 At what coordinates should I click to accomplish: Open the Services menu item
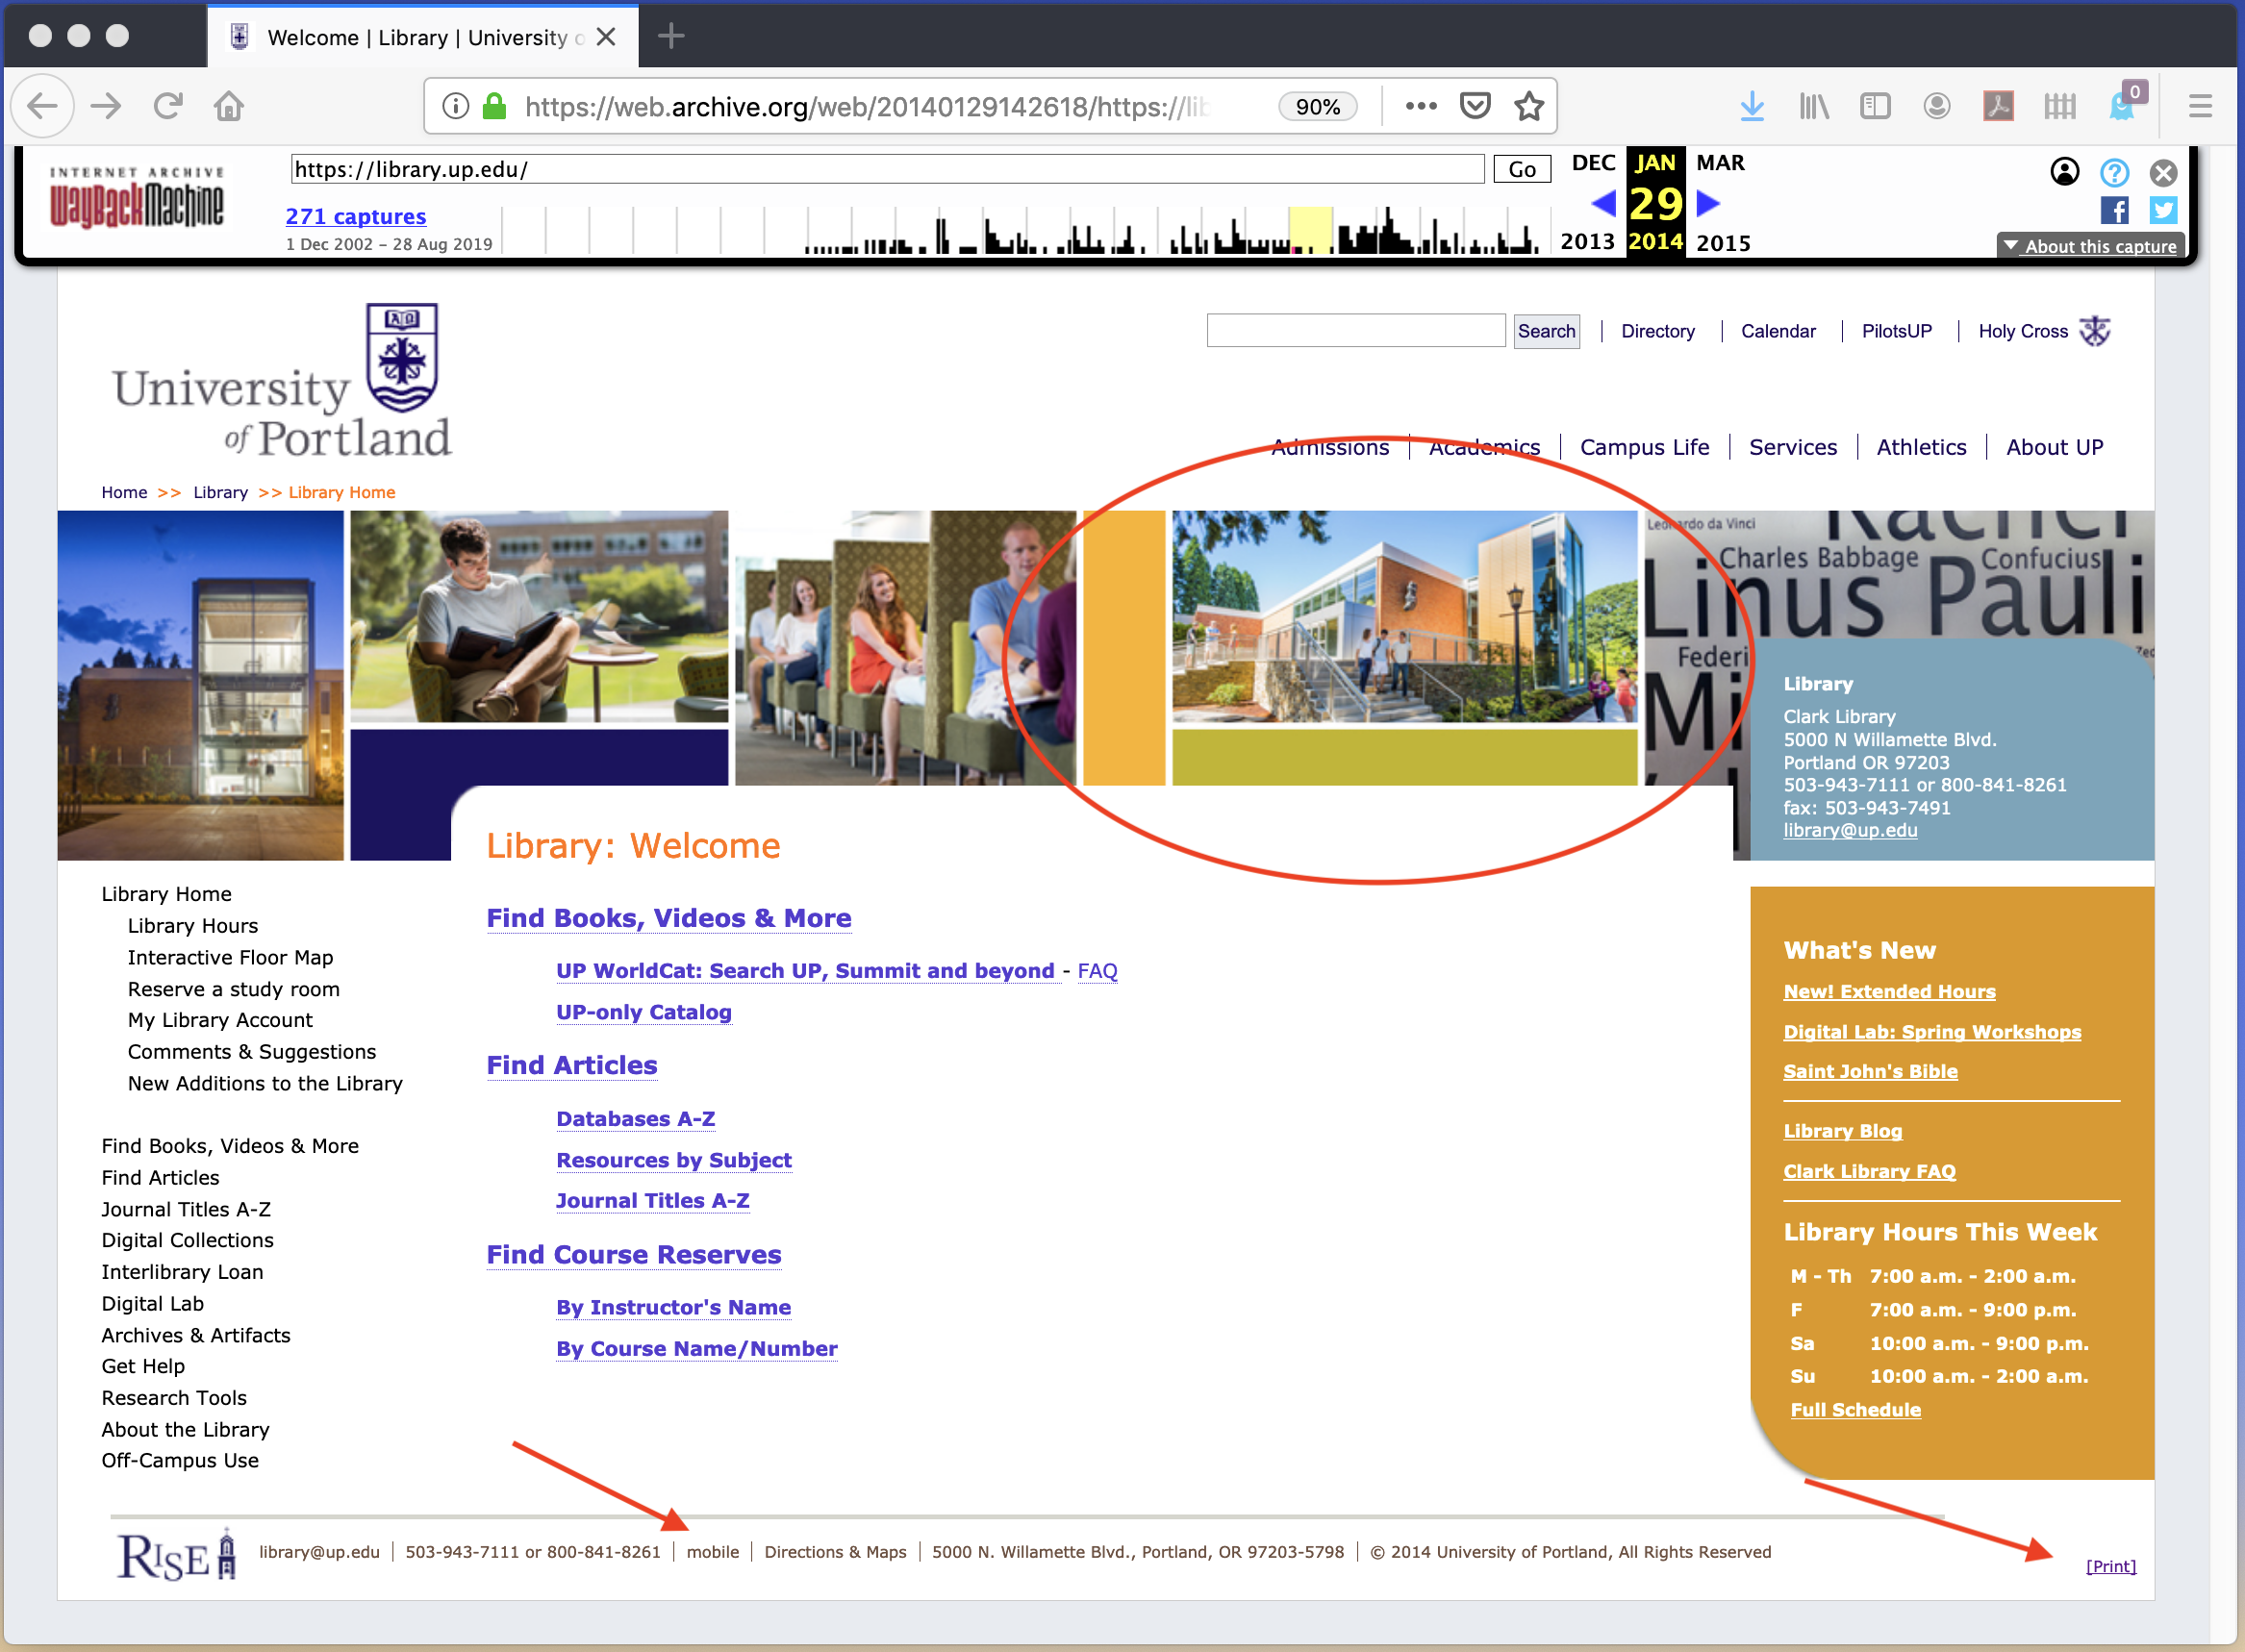pos(1792,447)
